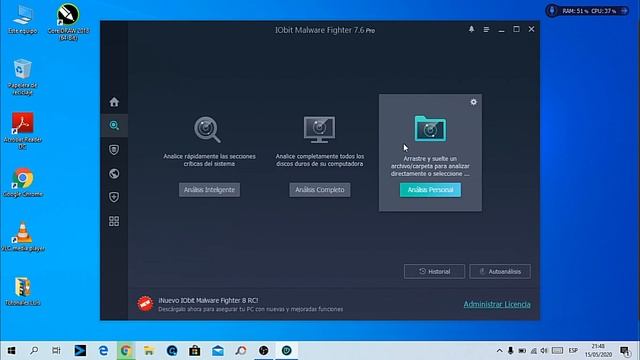Click the taskbar search magnifier
Screen dimensions: 640x360
point(34,351)
